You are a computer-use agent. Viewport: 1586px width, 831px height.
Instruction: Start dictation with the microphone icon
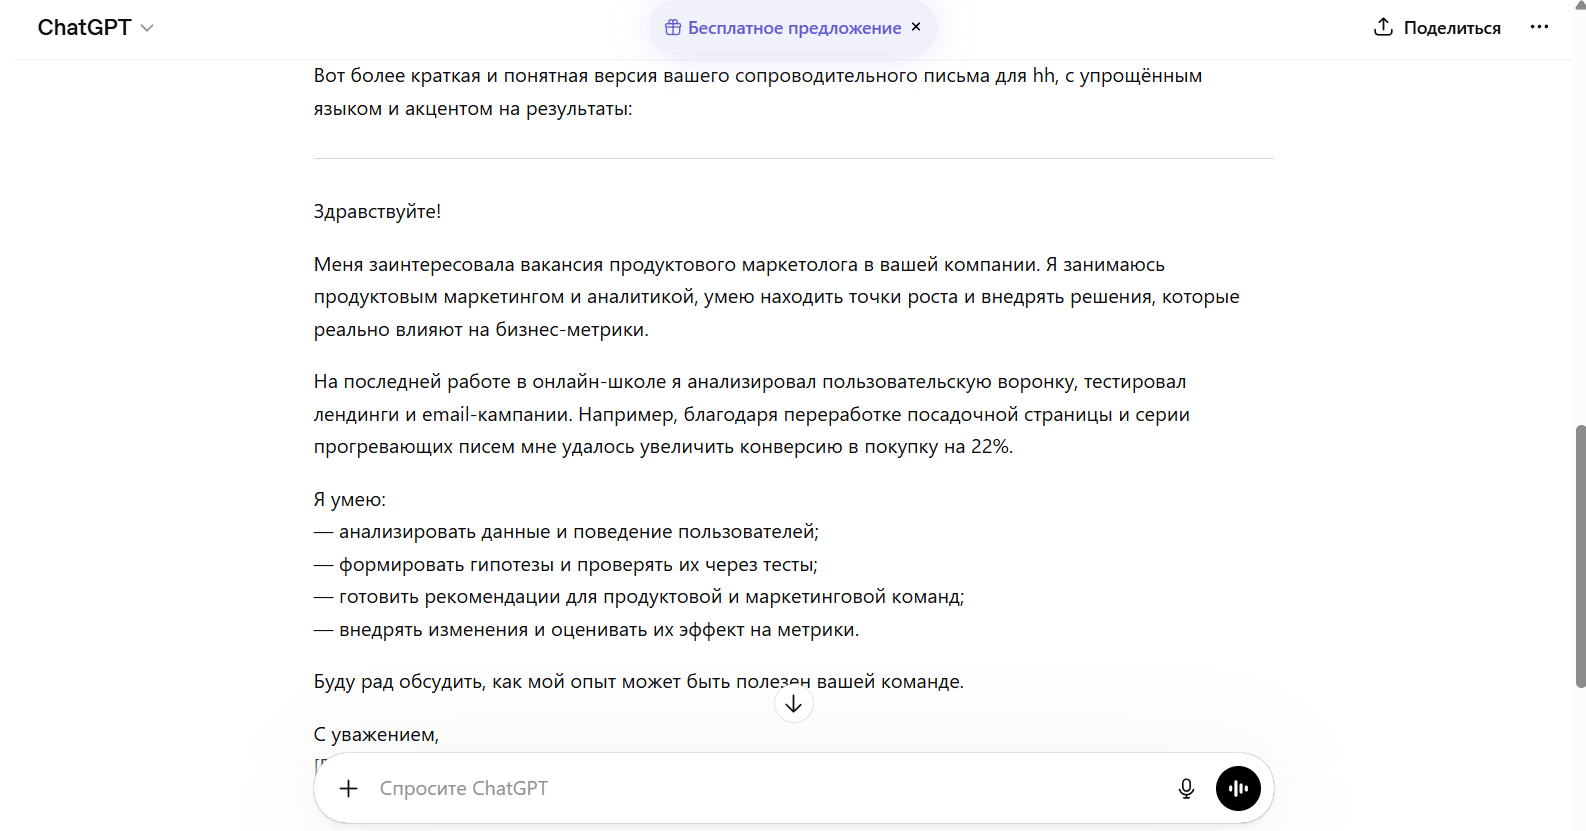point(1186,788)
